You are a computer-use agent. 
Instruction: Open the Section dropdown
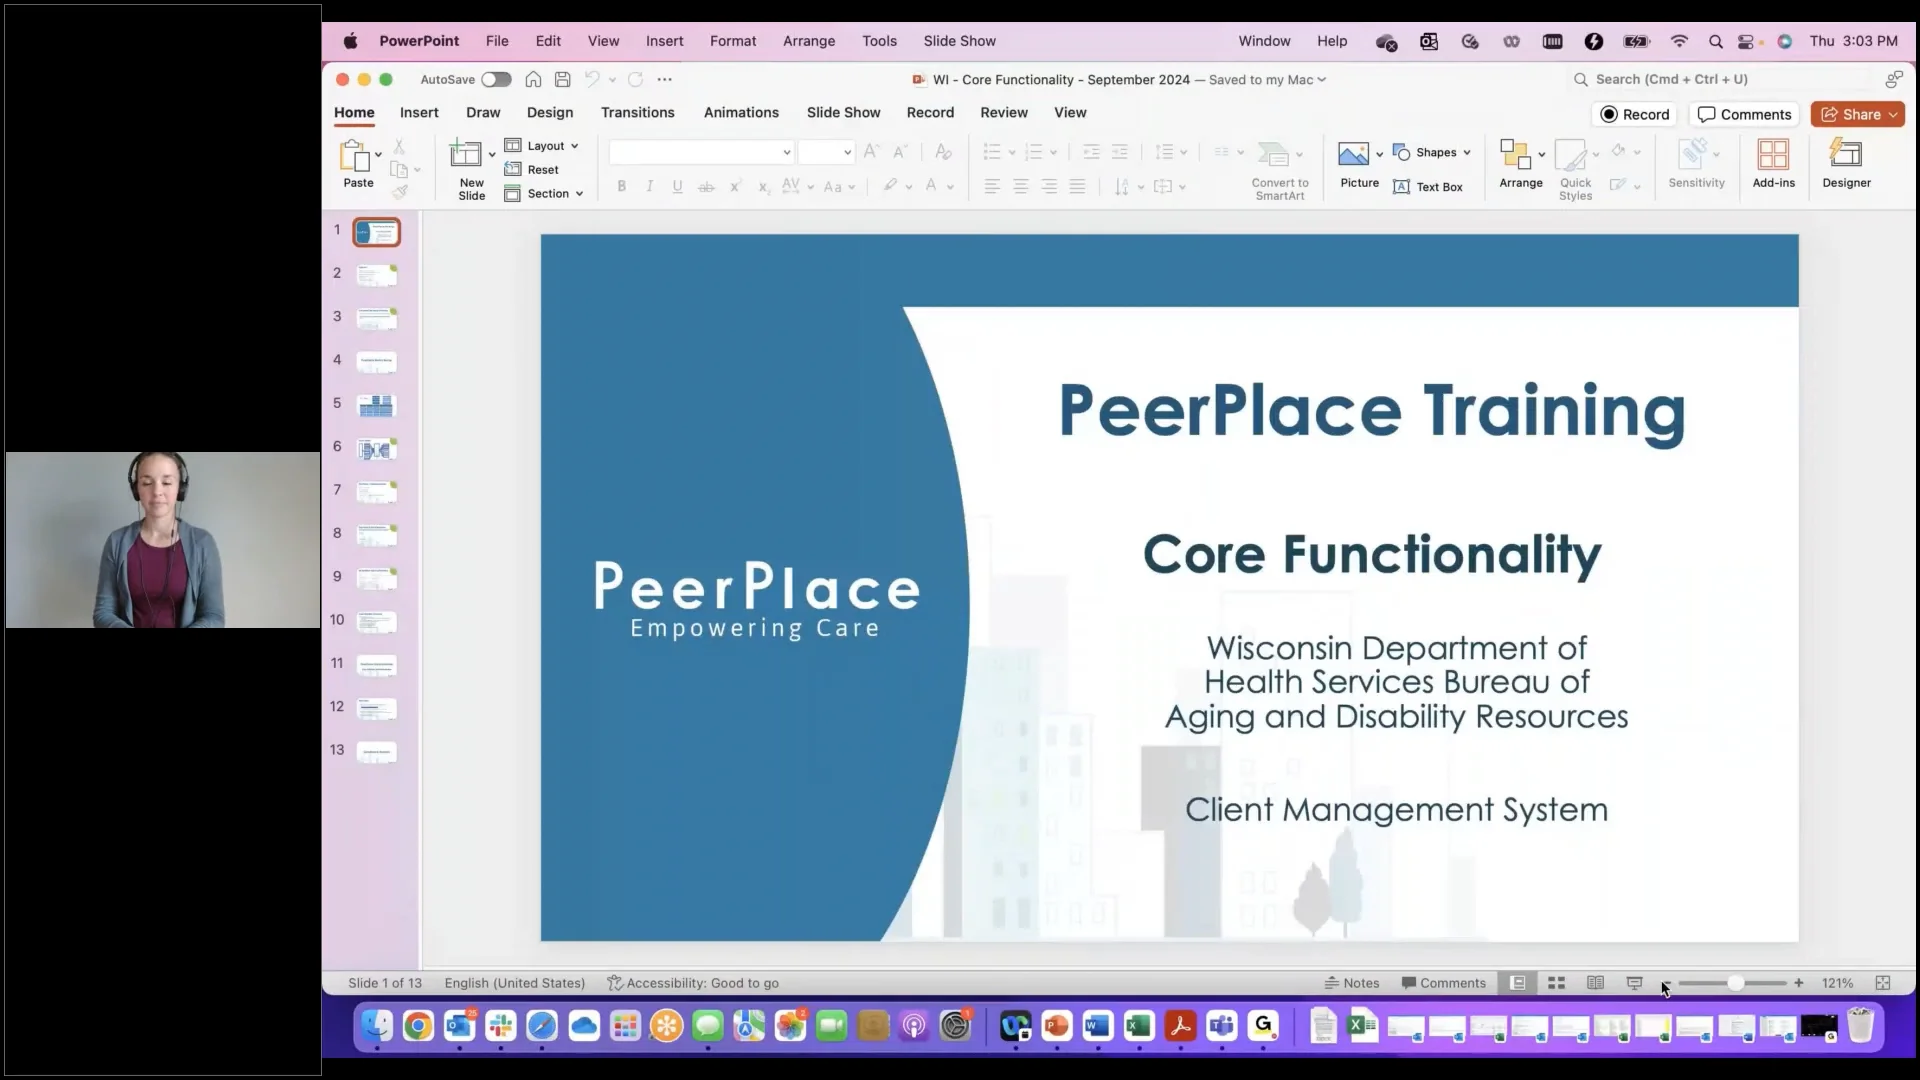pyautogui.click(x=545, y=193)
